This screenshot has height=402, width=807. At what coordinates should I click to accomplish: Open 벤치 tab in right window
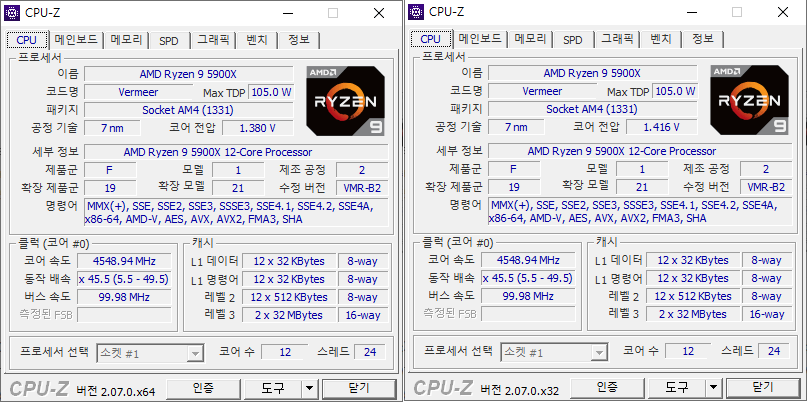coord(661,40)
